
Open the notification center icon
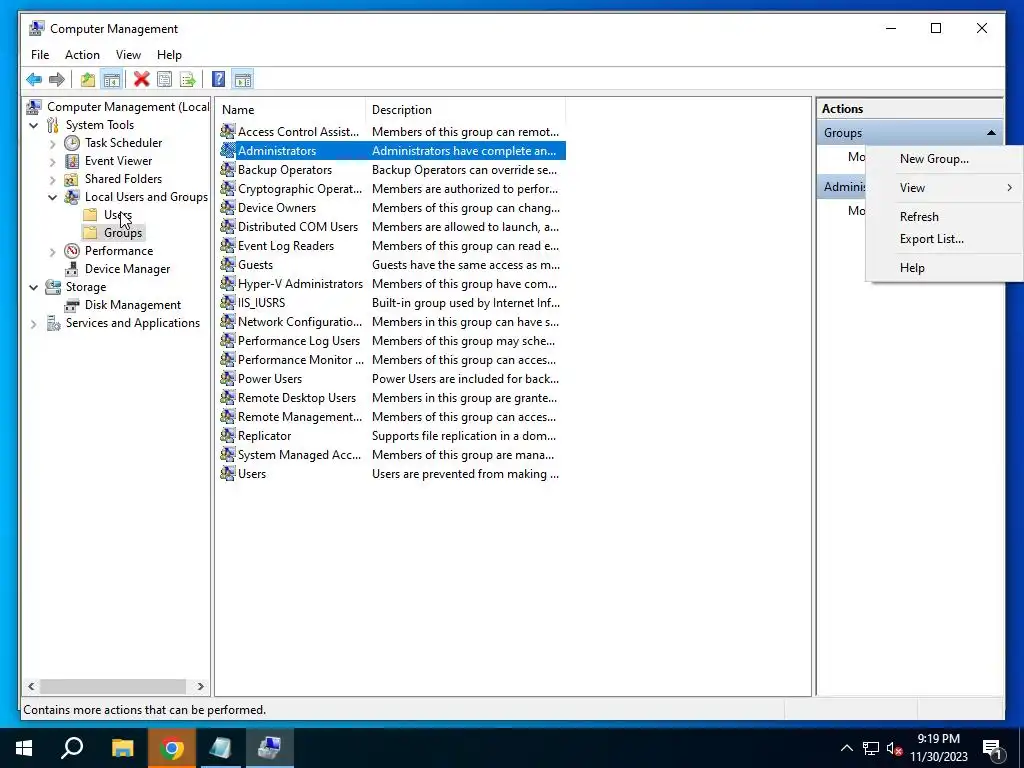pos(993,749)
